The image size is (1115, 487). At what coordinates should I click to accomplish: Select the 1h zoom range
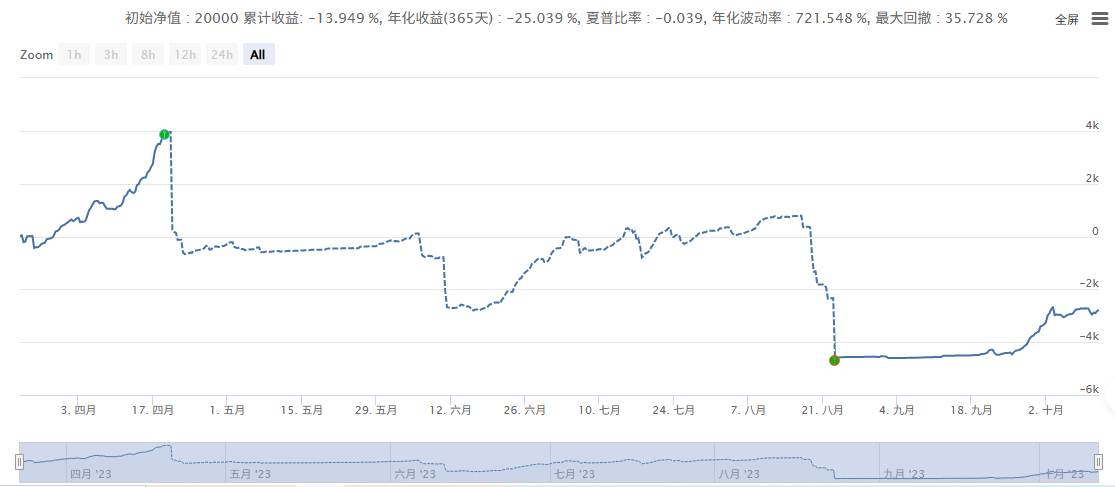(74, 55)
